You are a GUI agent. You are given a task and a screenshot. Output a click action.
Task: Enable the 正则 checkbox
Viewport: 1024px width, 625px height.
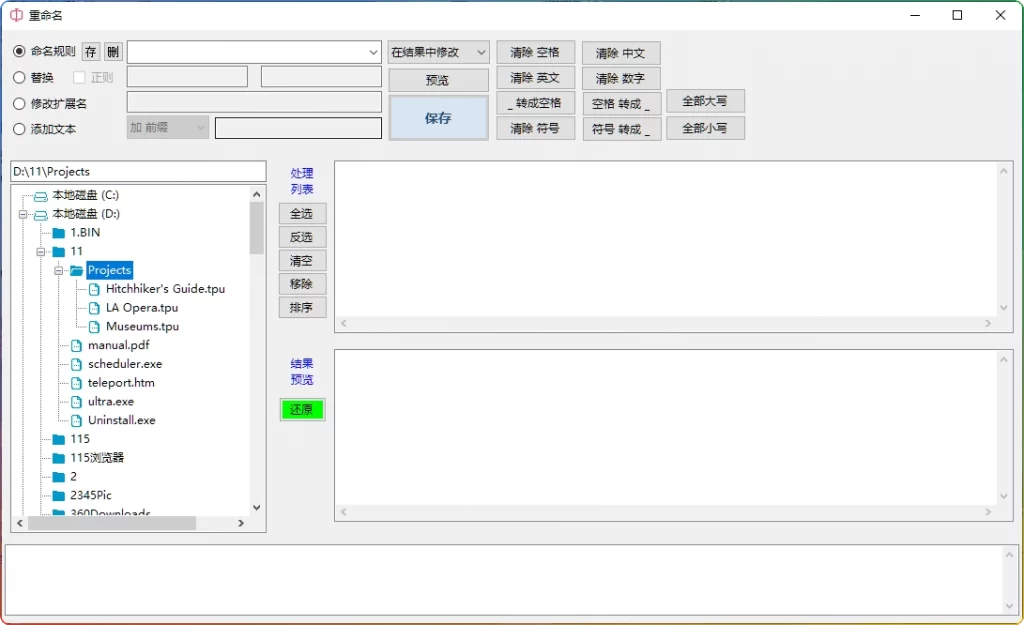tap(77, 75)
